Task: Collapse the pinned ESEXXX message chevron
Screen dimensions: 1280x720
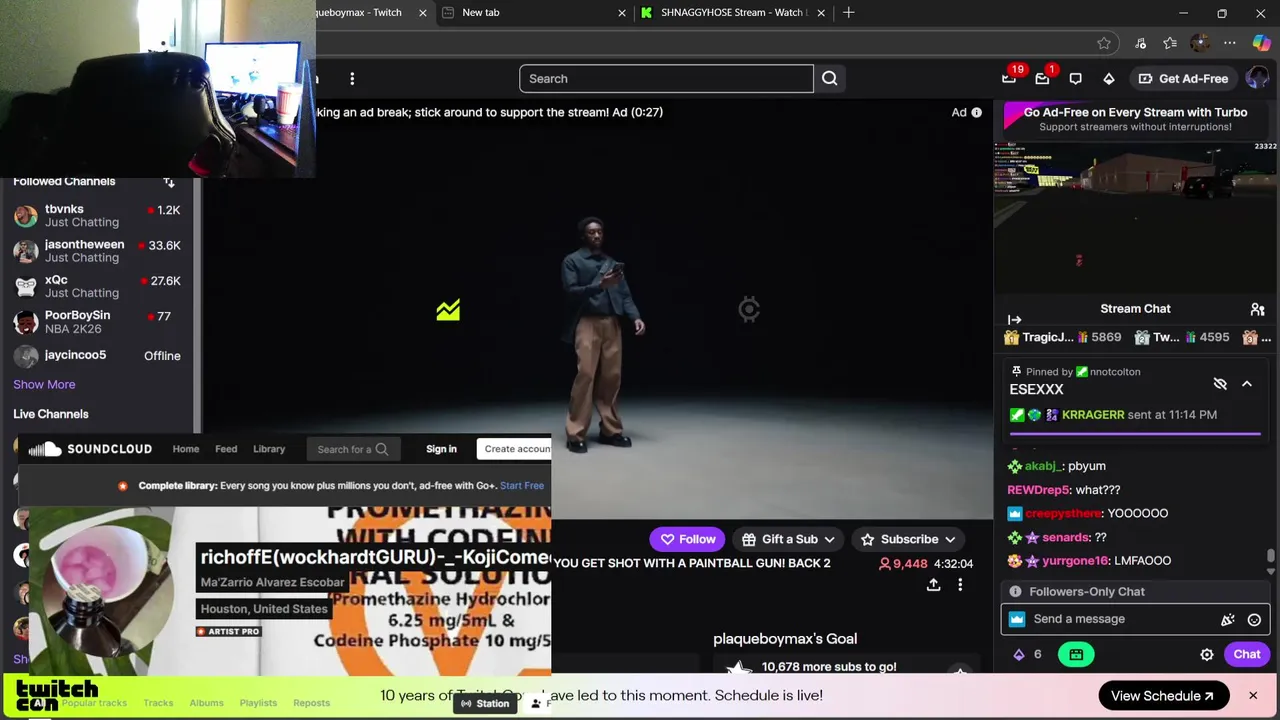Action: click(1247, 384)
